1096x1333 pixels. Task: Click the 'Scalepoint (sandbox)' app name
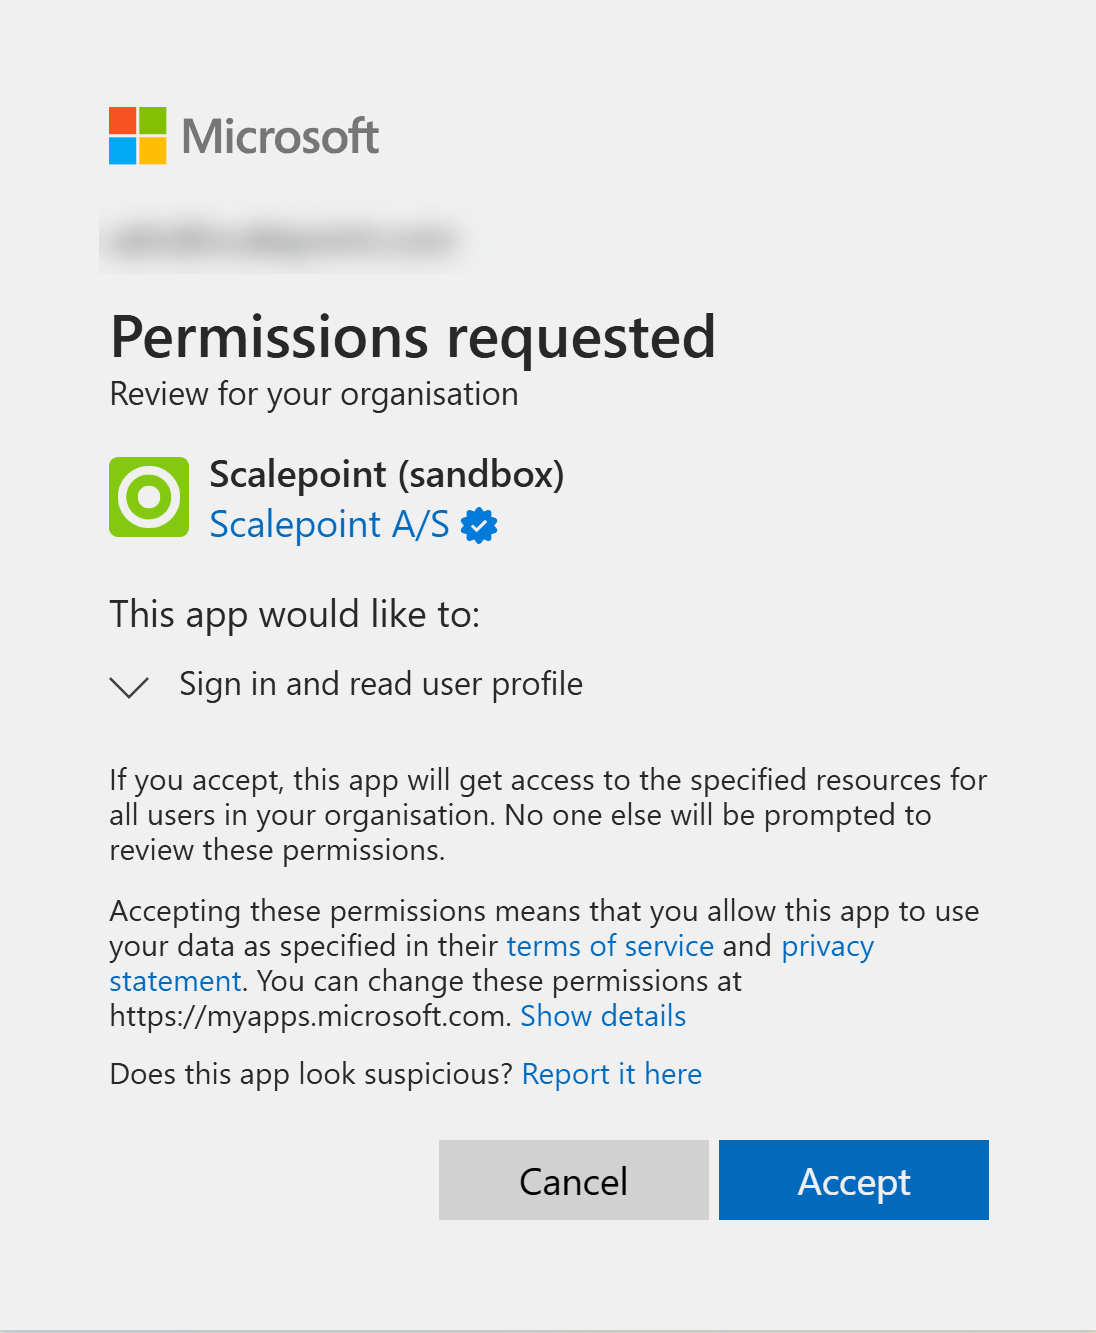[x=386, y=474]
